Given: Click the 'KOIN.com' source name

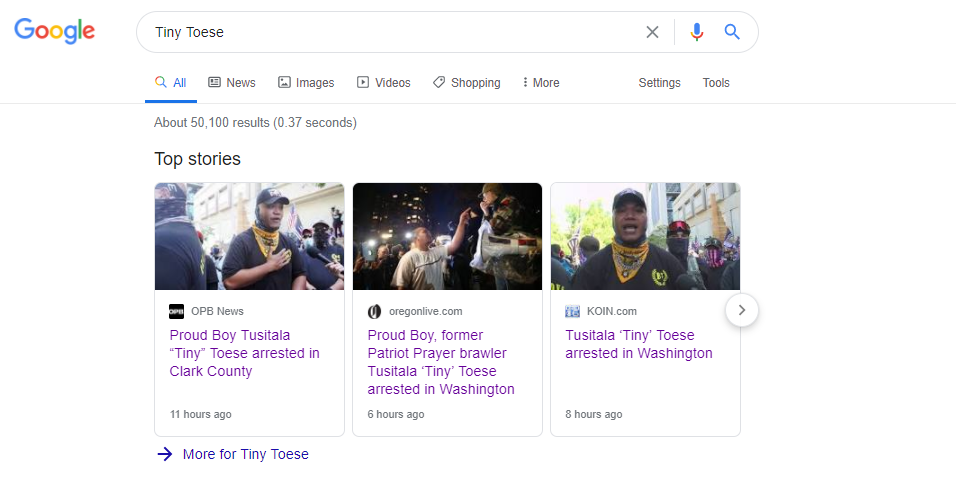Looking at the screenshot, I should [x=612, y=311].
